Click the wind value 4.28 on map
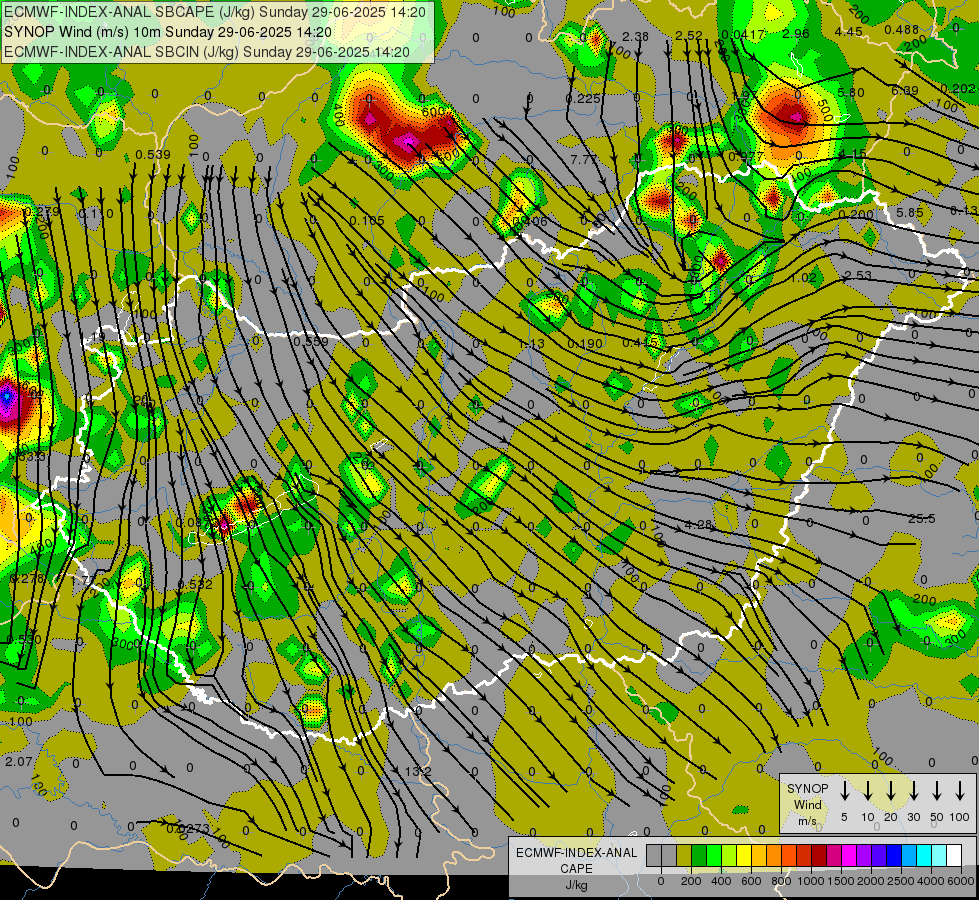 698,525
